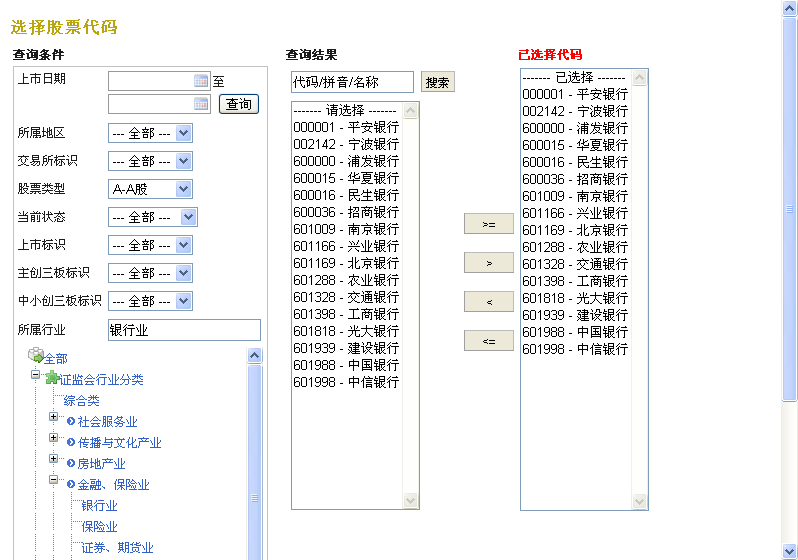Select 600000 - 浦发银行 in query results
The height and width of the screenshot is (560, 798).
[346, 161]
